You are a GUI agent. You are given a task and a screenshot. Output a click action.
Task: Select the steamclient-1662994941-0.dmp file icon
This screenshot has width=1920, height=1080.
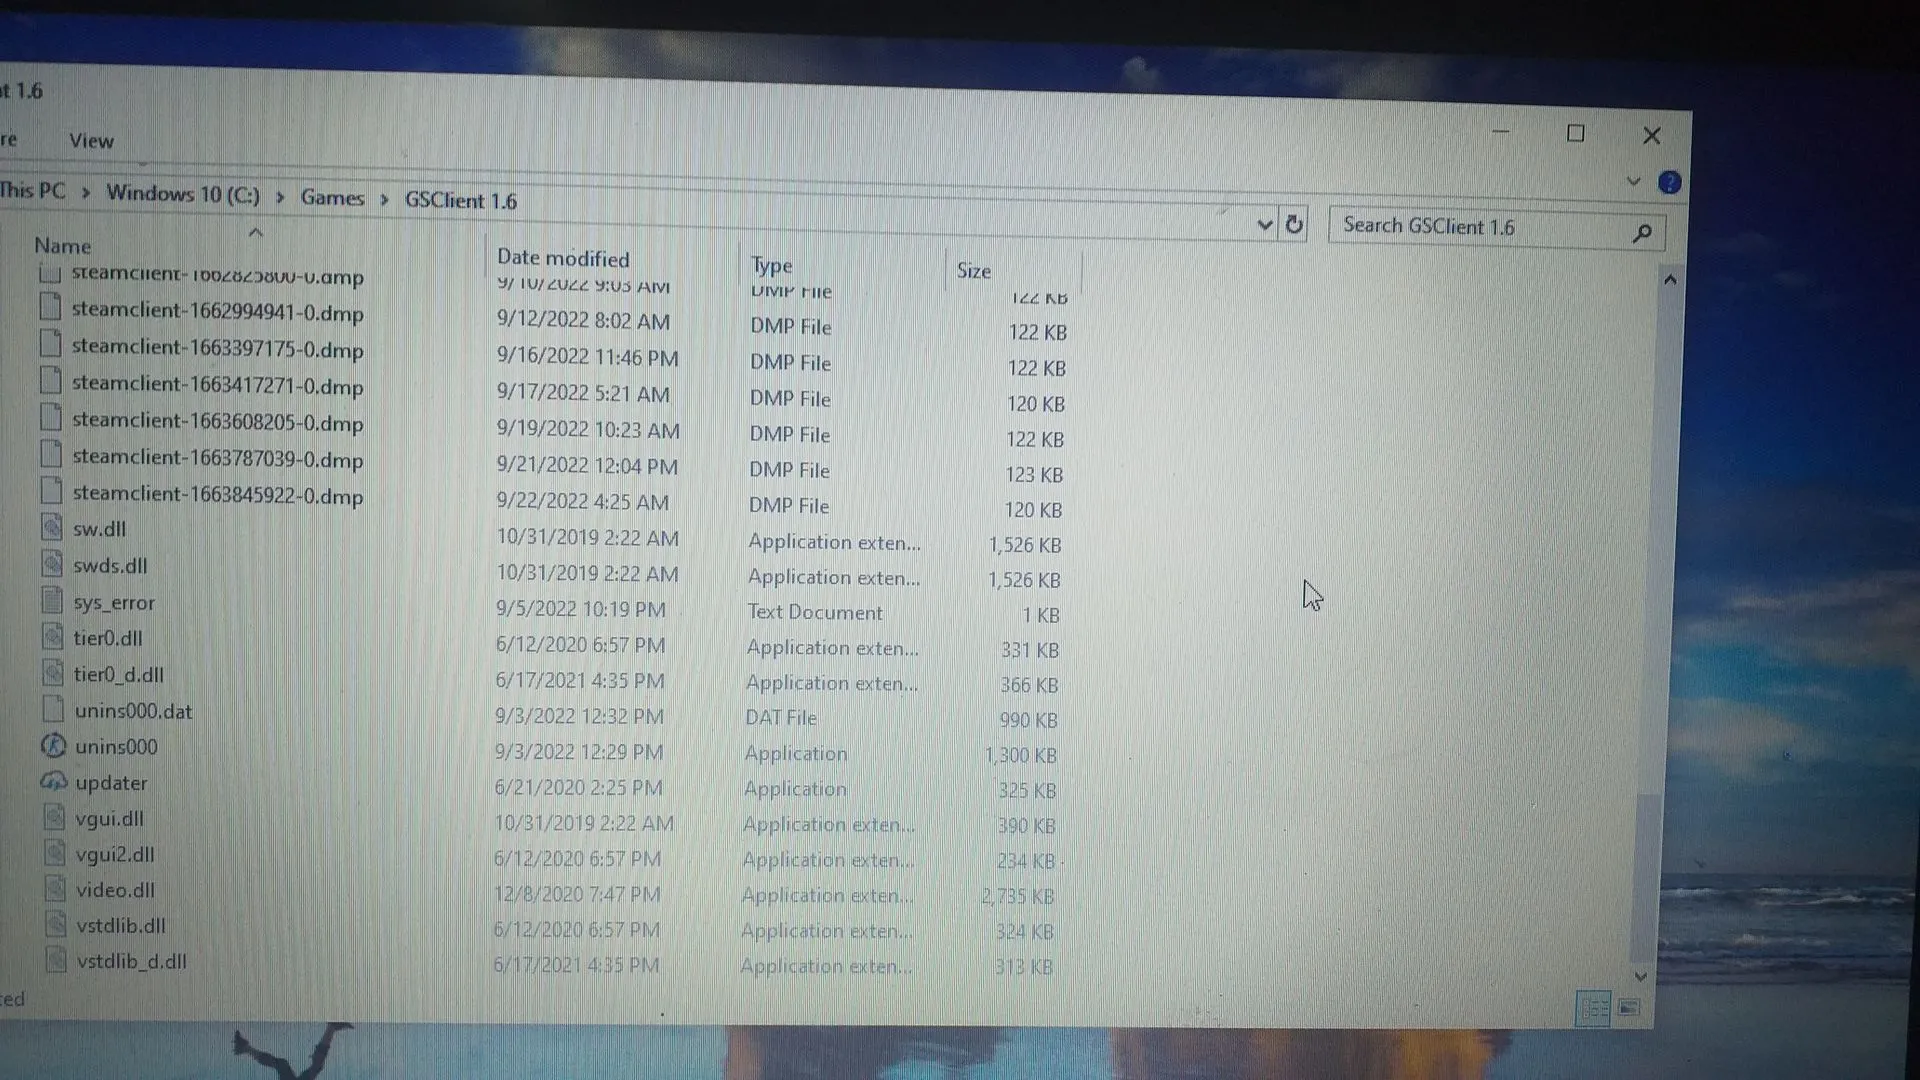pos(50,307)
